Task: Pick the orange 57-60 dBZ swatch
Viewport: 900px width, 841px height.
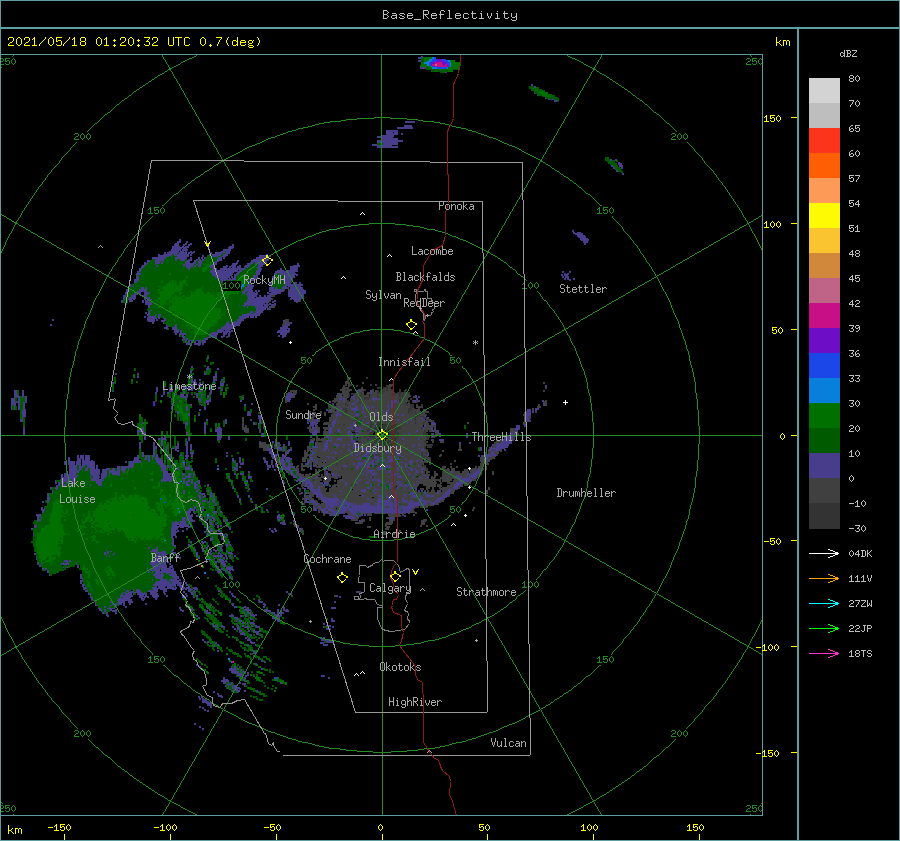Action: [x=824, y=166]
